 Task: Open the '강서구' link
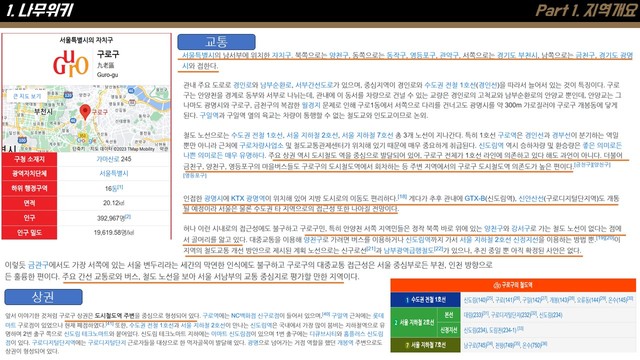[x=520, y=229]
